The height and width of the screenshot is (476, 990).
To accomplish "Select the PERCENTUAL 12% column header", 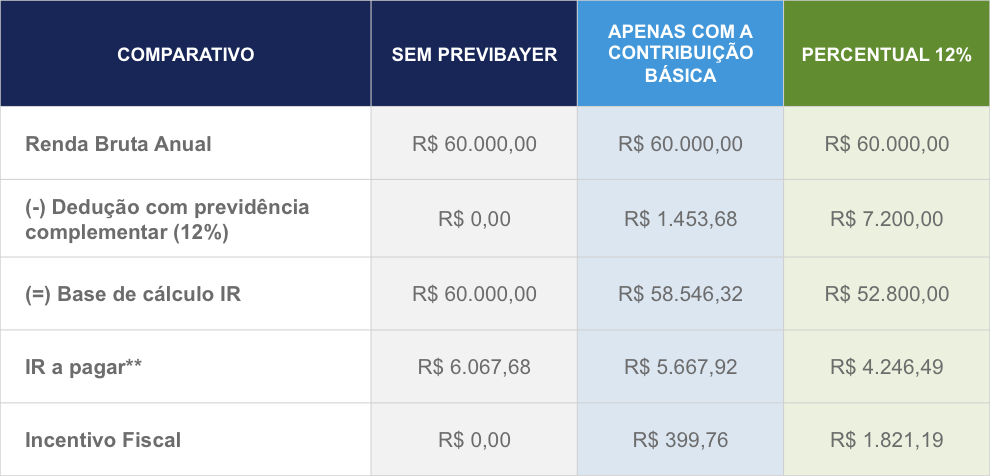I will point(886,54).
